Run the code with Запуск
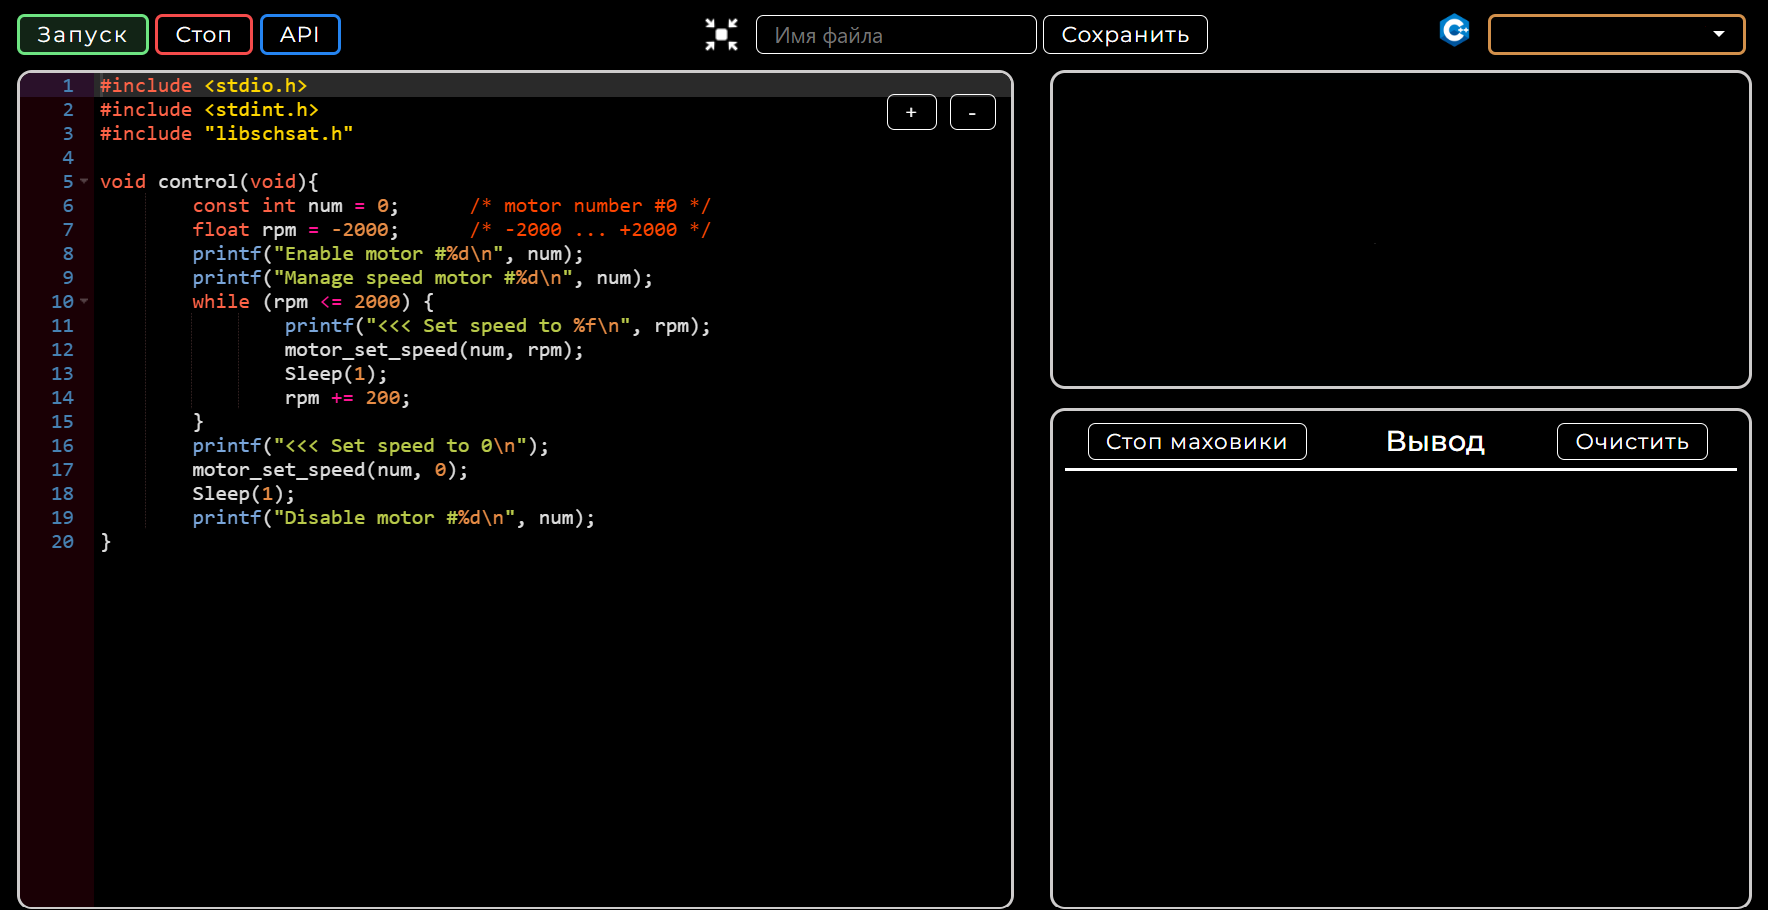 (82, 33)
